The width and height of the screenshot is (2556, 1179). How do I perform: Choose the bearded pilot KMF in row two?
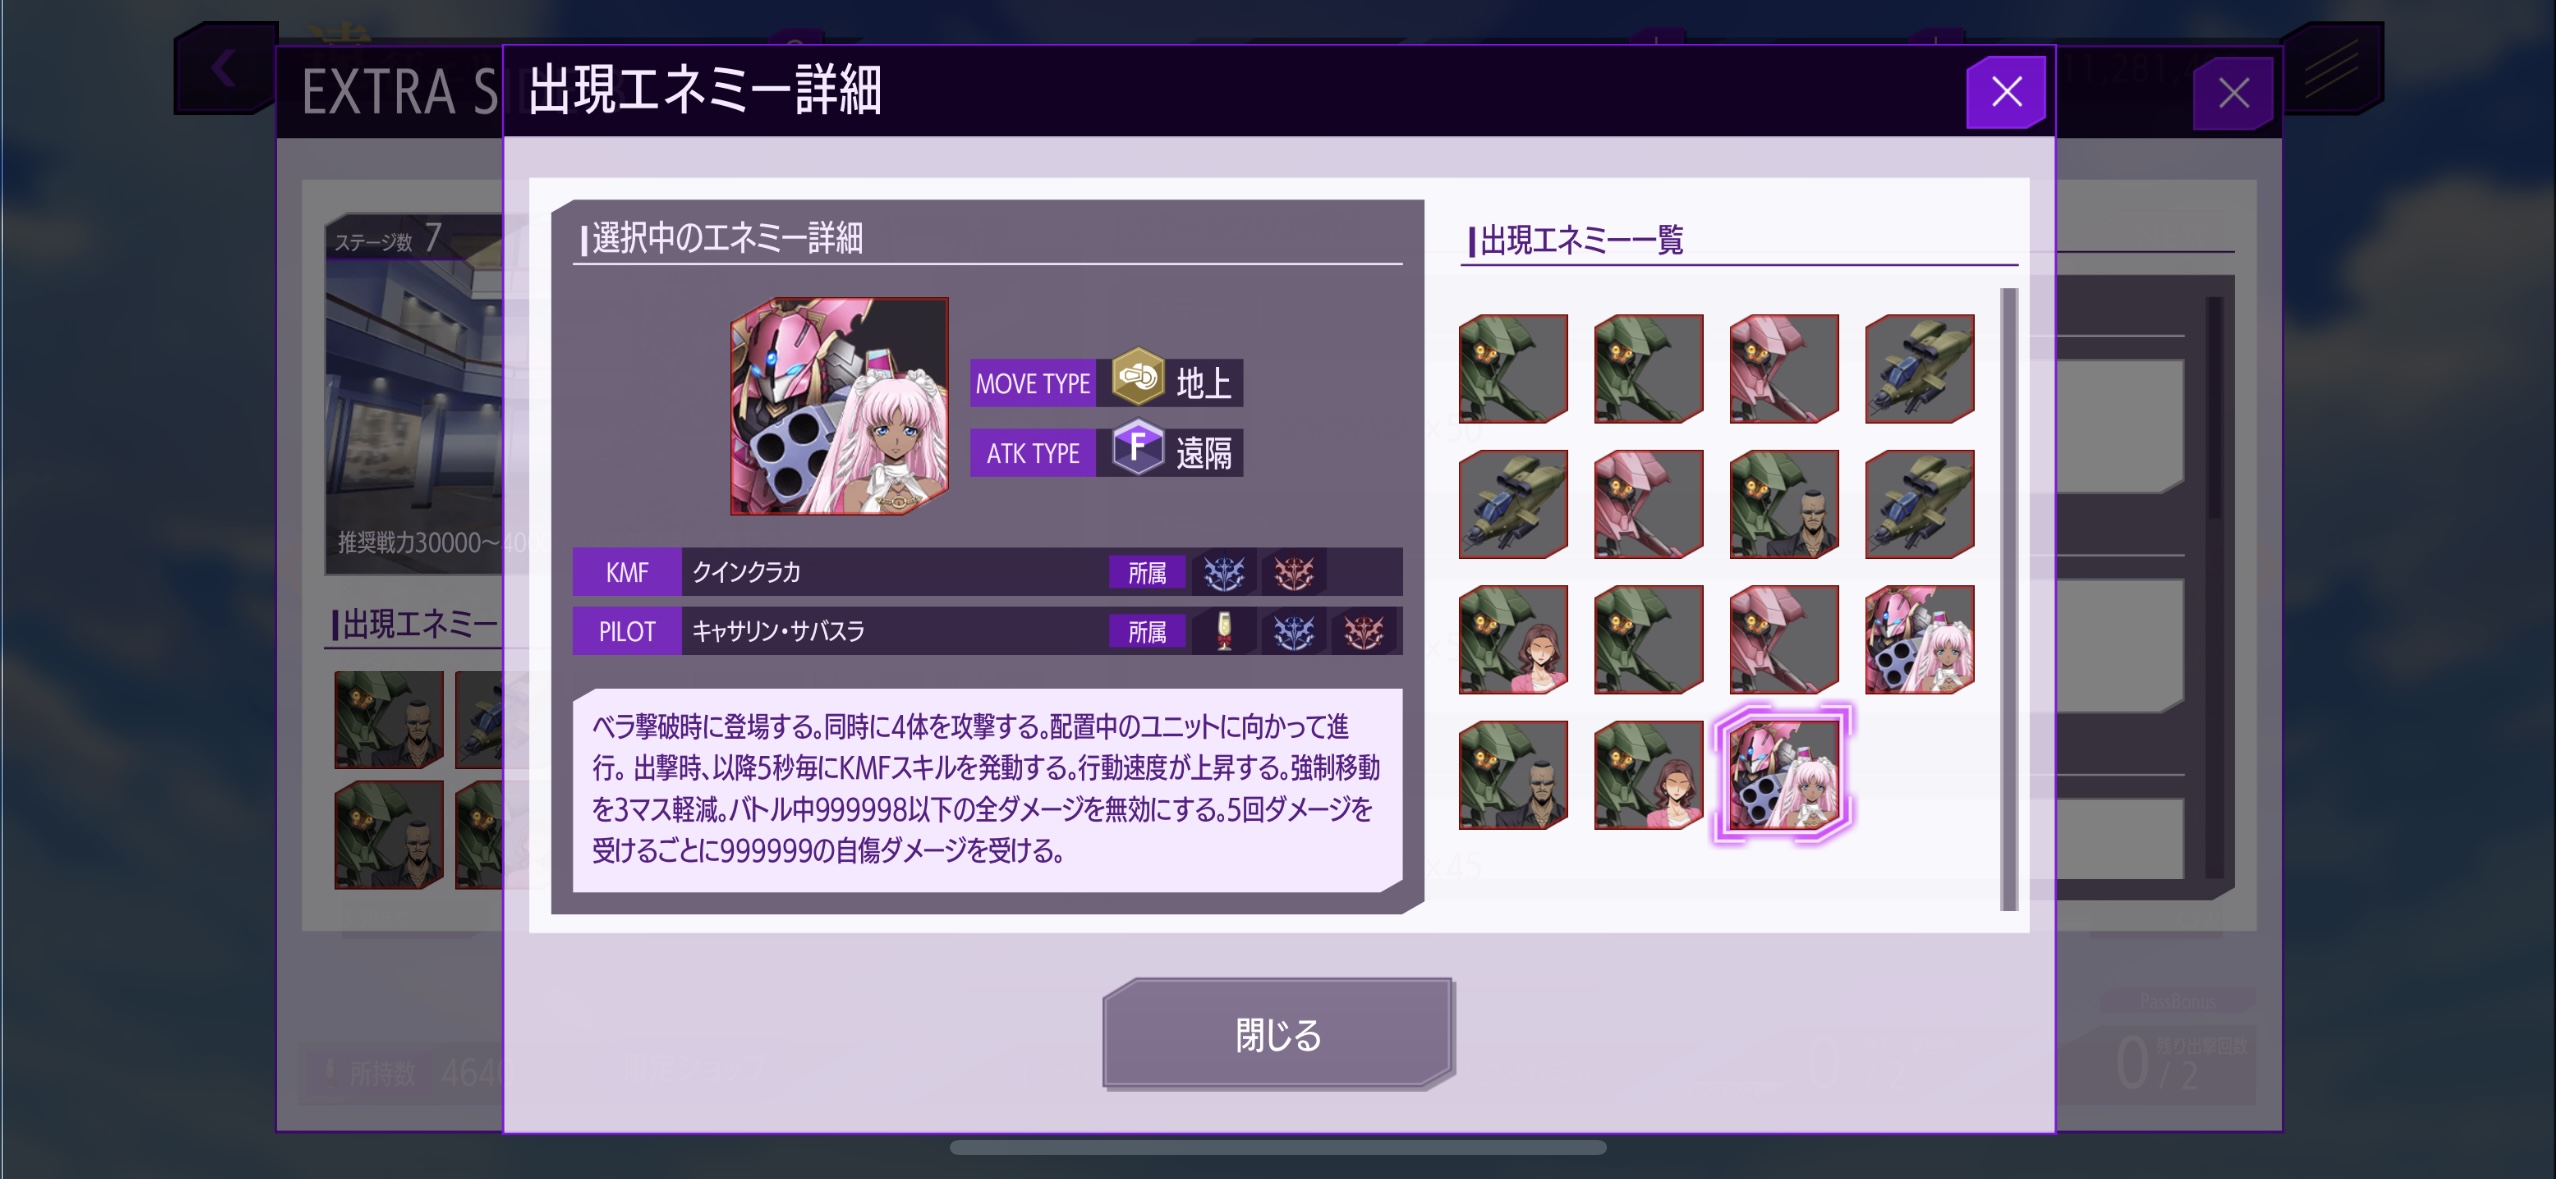click(x=1784, y=504)
